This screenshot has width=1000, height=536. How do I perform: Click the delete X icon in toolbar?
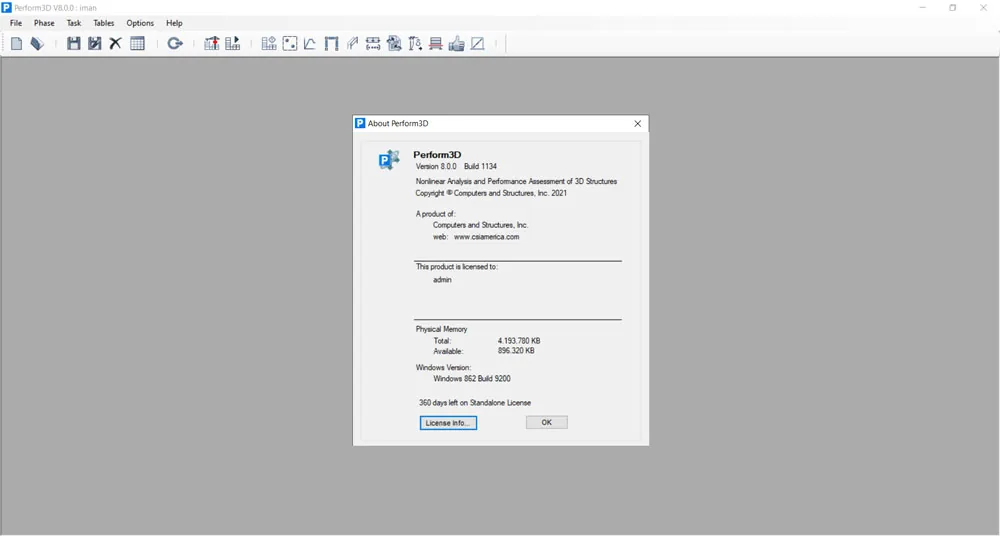(x=115, y=43)
